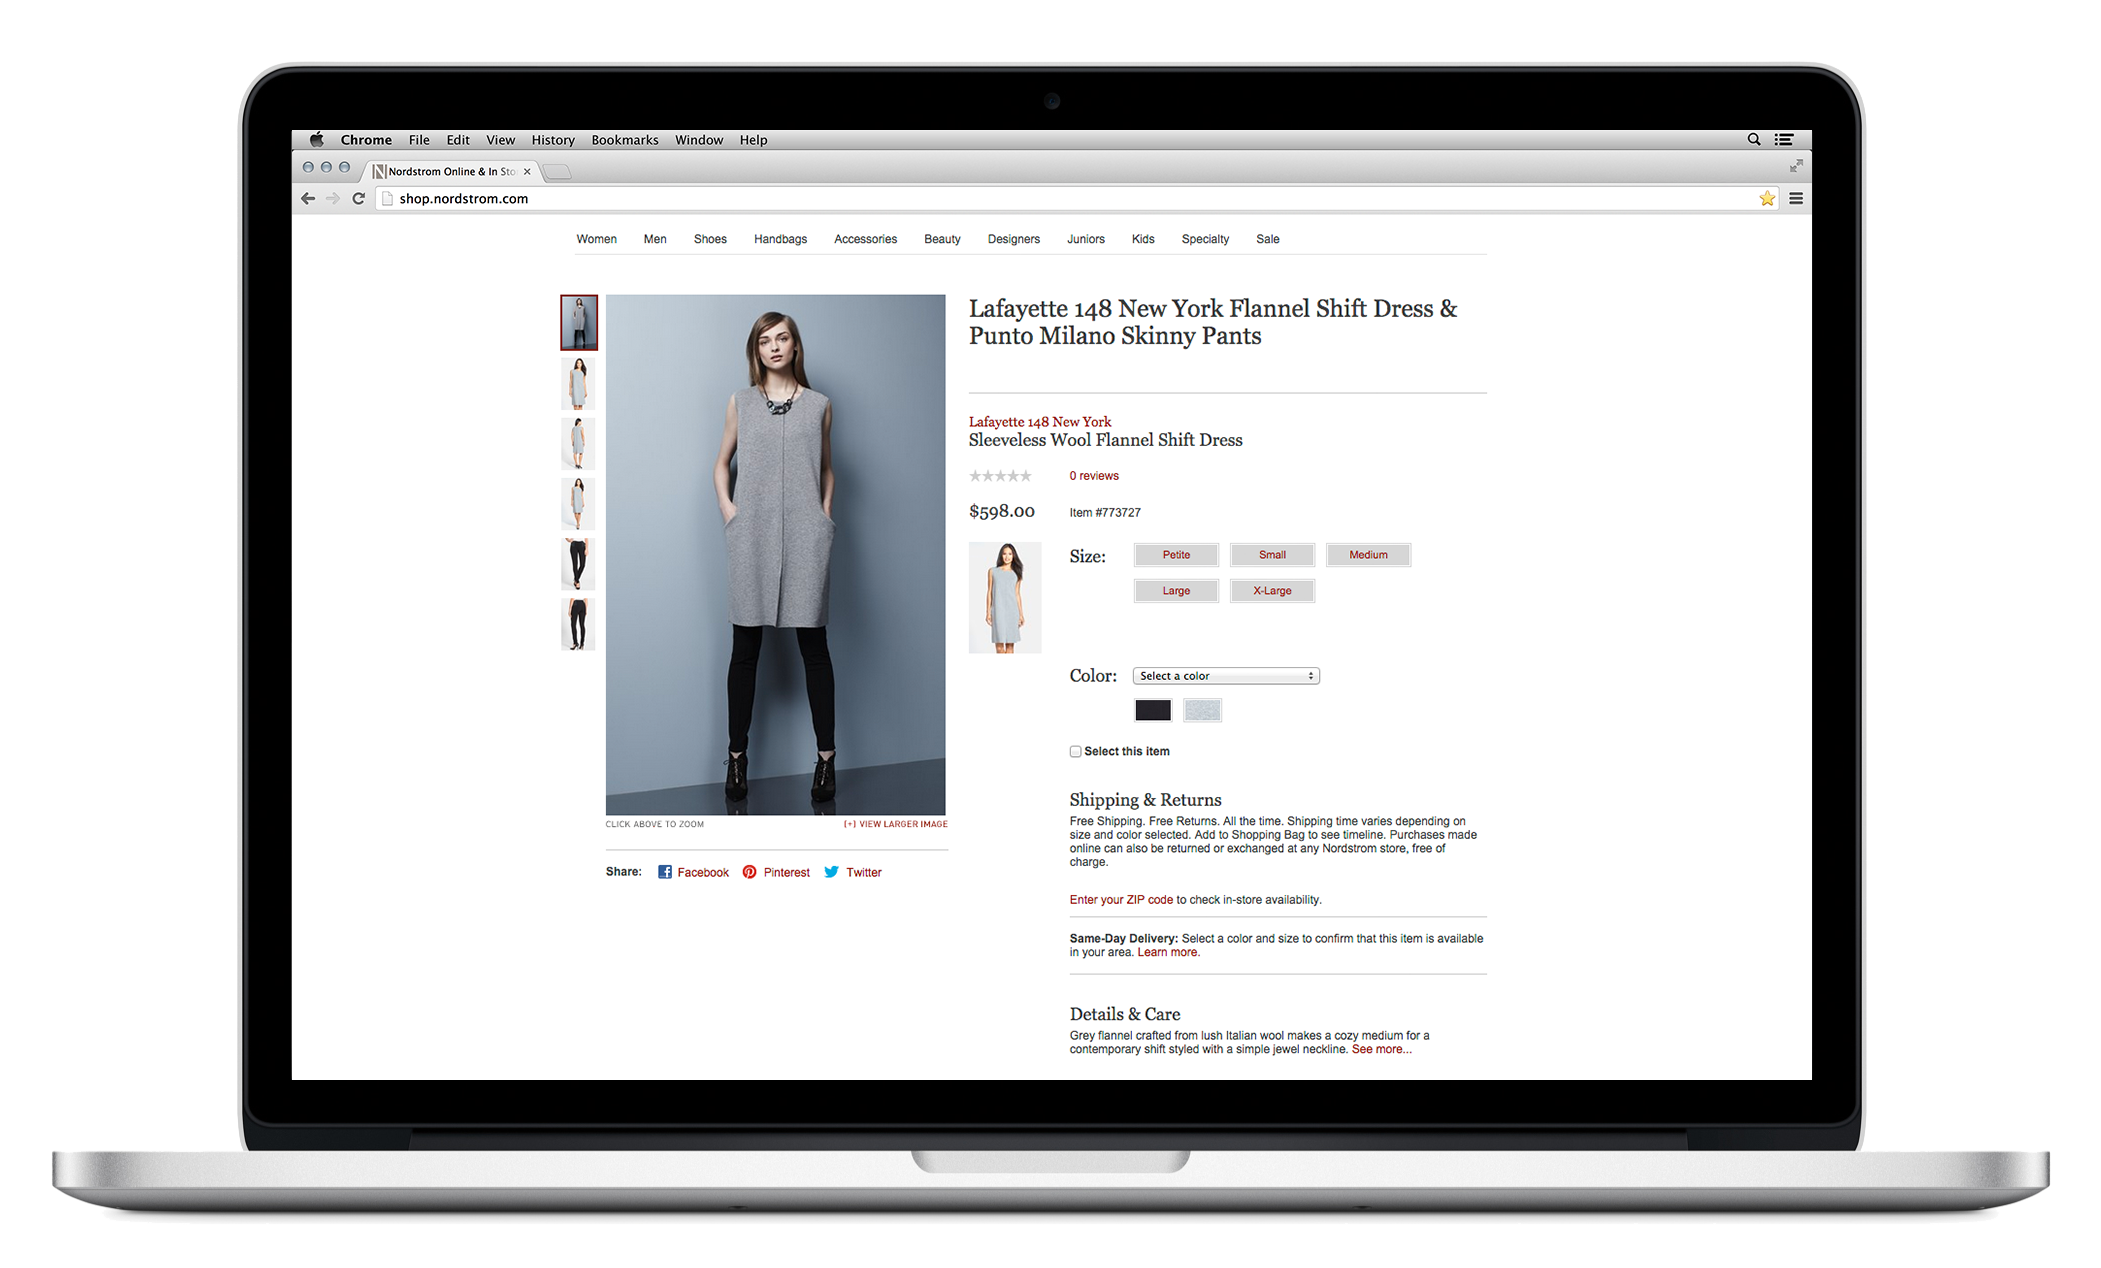
Task: Open a new tab next to Nordstrom tab
Action: (x=557, y=172)
